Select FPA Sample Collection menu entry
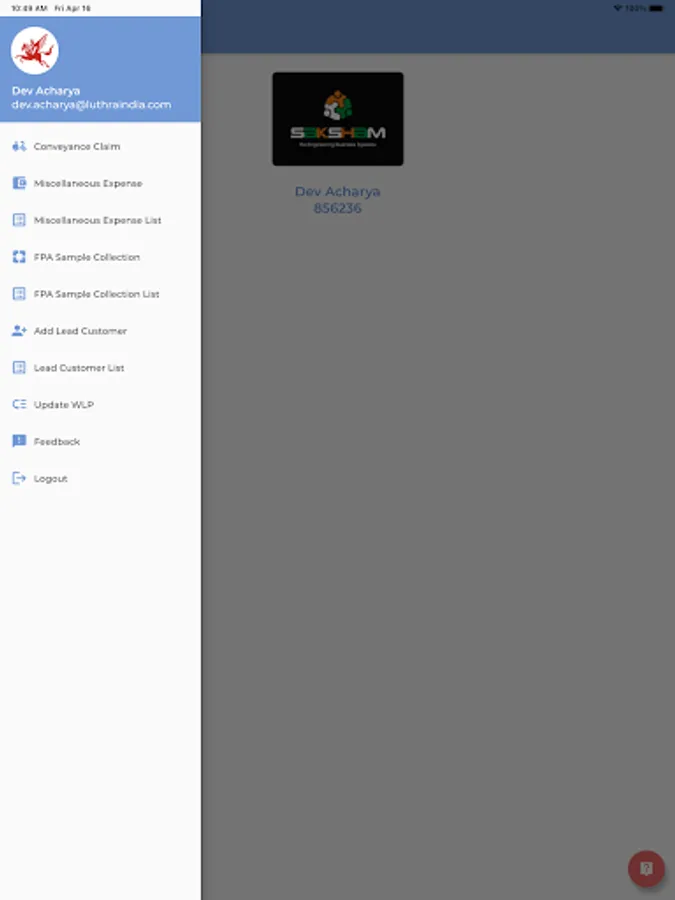Image resolution: width=675 pixels, height=900 pixels. pos(100,257)
